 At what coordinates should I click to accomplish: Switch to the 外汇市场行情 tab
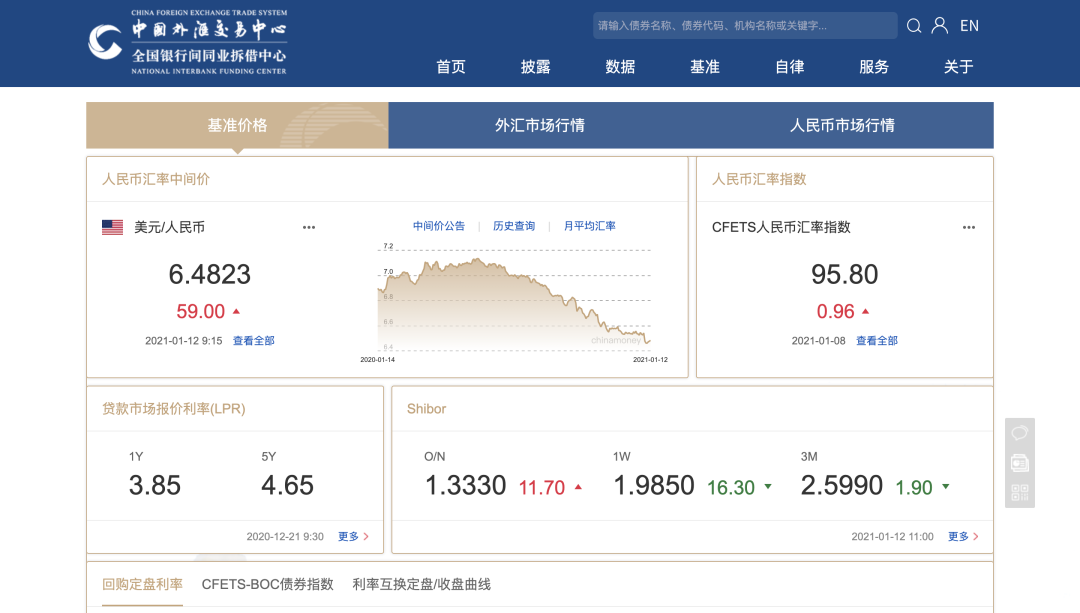[x=542, y=125]
